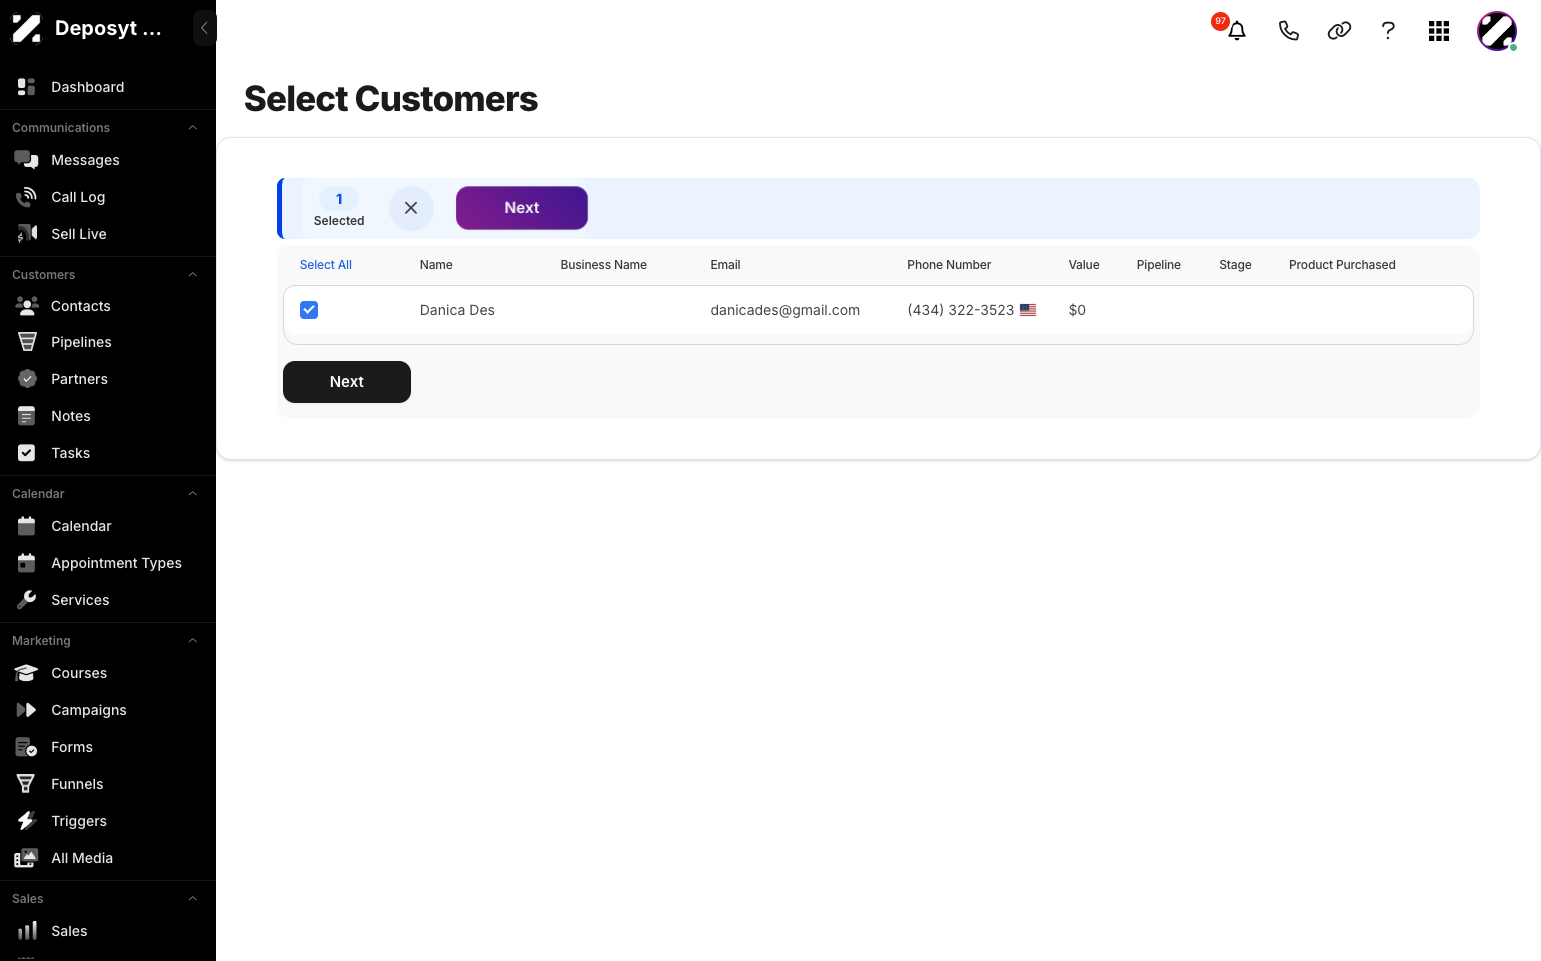The width and height of the screenshot is (1541, 961).
Task: Open Campaigns in the sidebar
Action: coord(89,710)
